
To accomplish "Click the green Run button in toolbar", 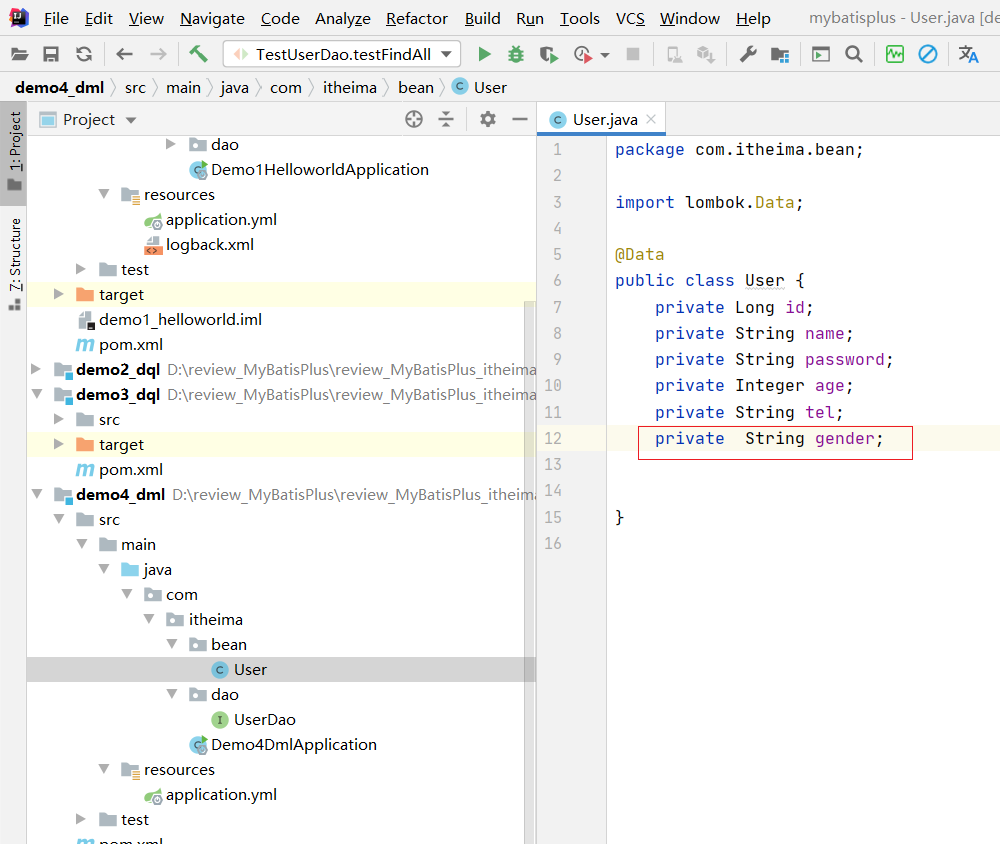I will (485, 54).
